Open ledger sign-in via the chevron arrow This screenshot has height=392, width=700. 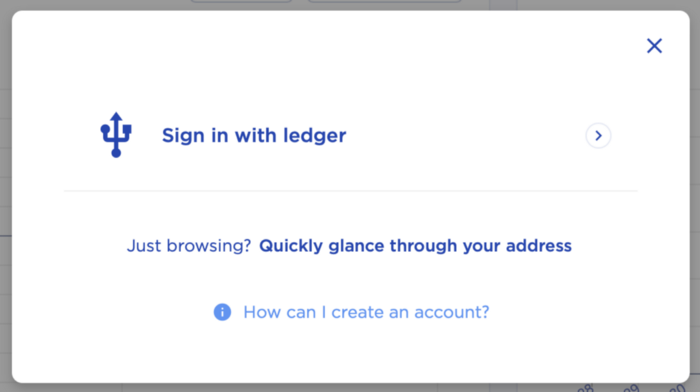coord(598,135)
